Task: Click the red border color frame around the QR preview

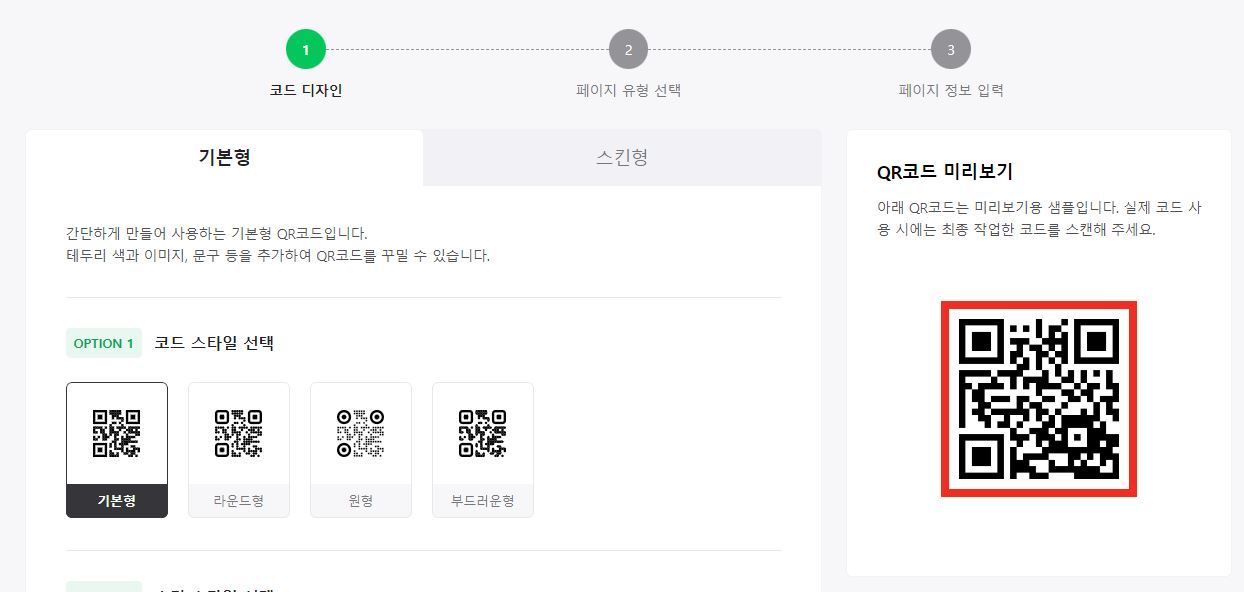Action: click(1039, 304)
